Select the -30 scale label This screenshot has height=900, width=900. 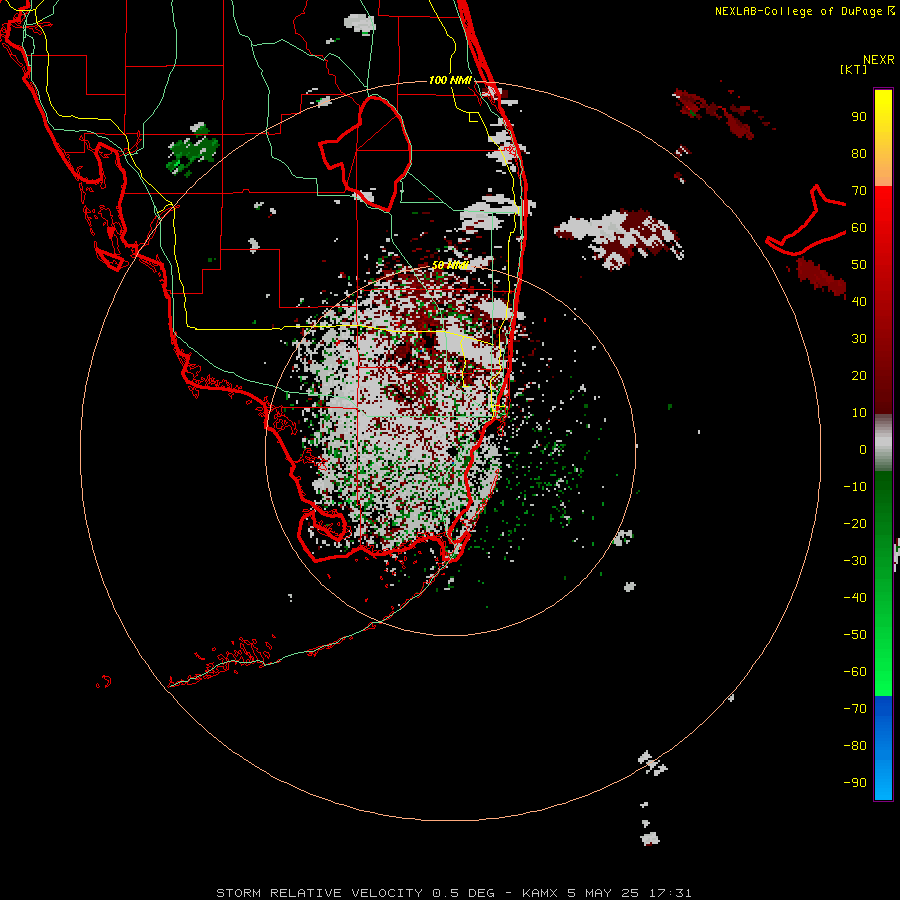[855, 561]
